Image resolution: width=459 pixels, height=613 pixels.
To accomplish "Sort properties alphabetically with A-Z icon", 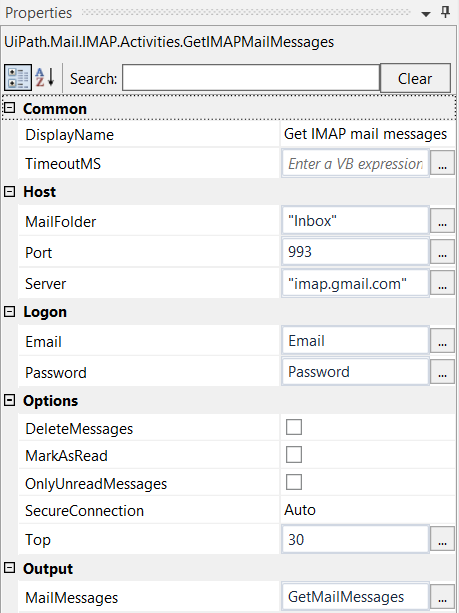I will pos(45,78).
